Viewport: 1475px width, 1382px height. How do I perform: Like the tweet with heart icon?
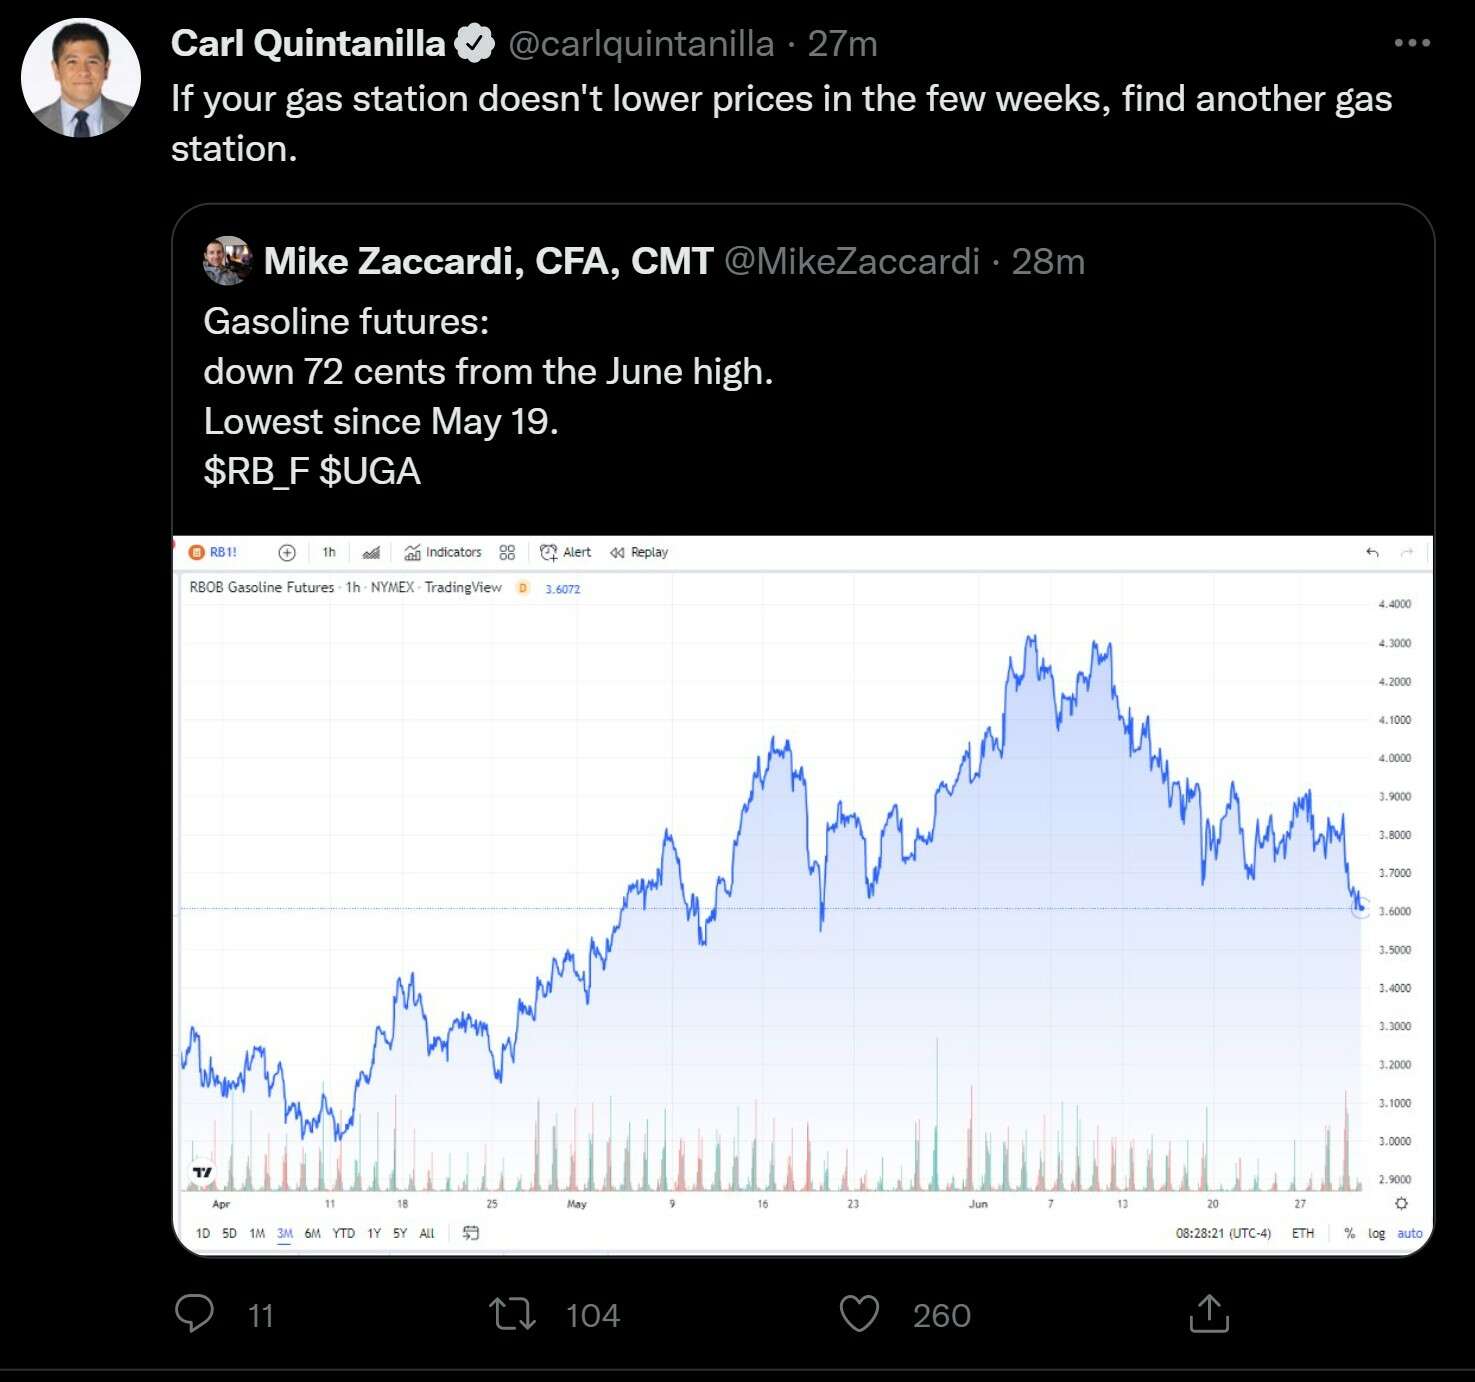coord(859,1314)
